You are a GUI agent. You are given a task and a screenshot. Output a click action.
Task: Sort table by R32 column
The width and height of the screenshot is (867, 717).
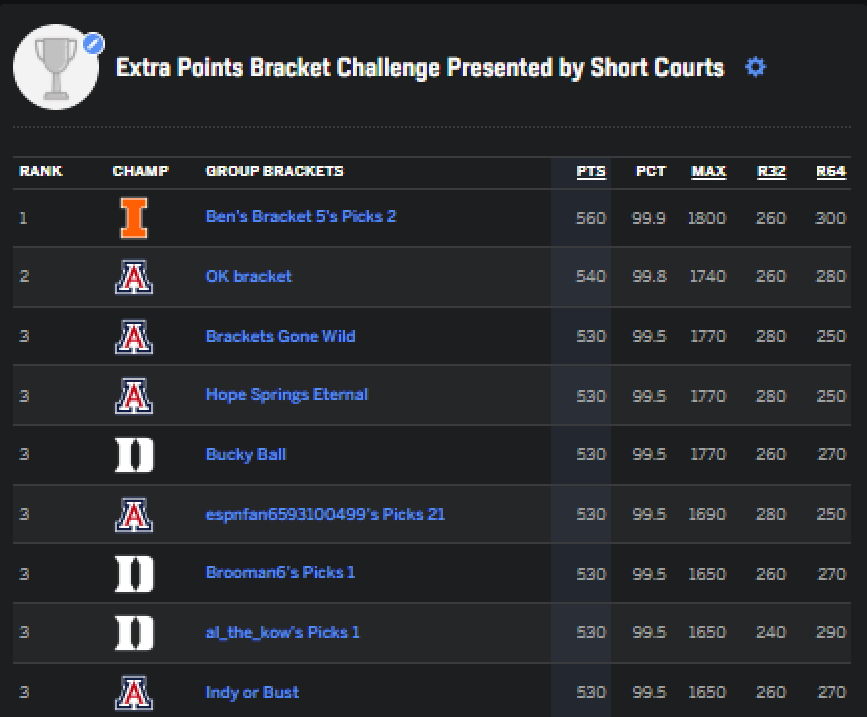771,171
